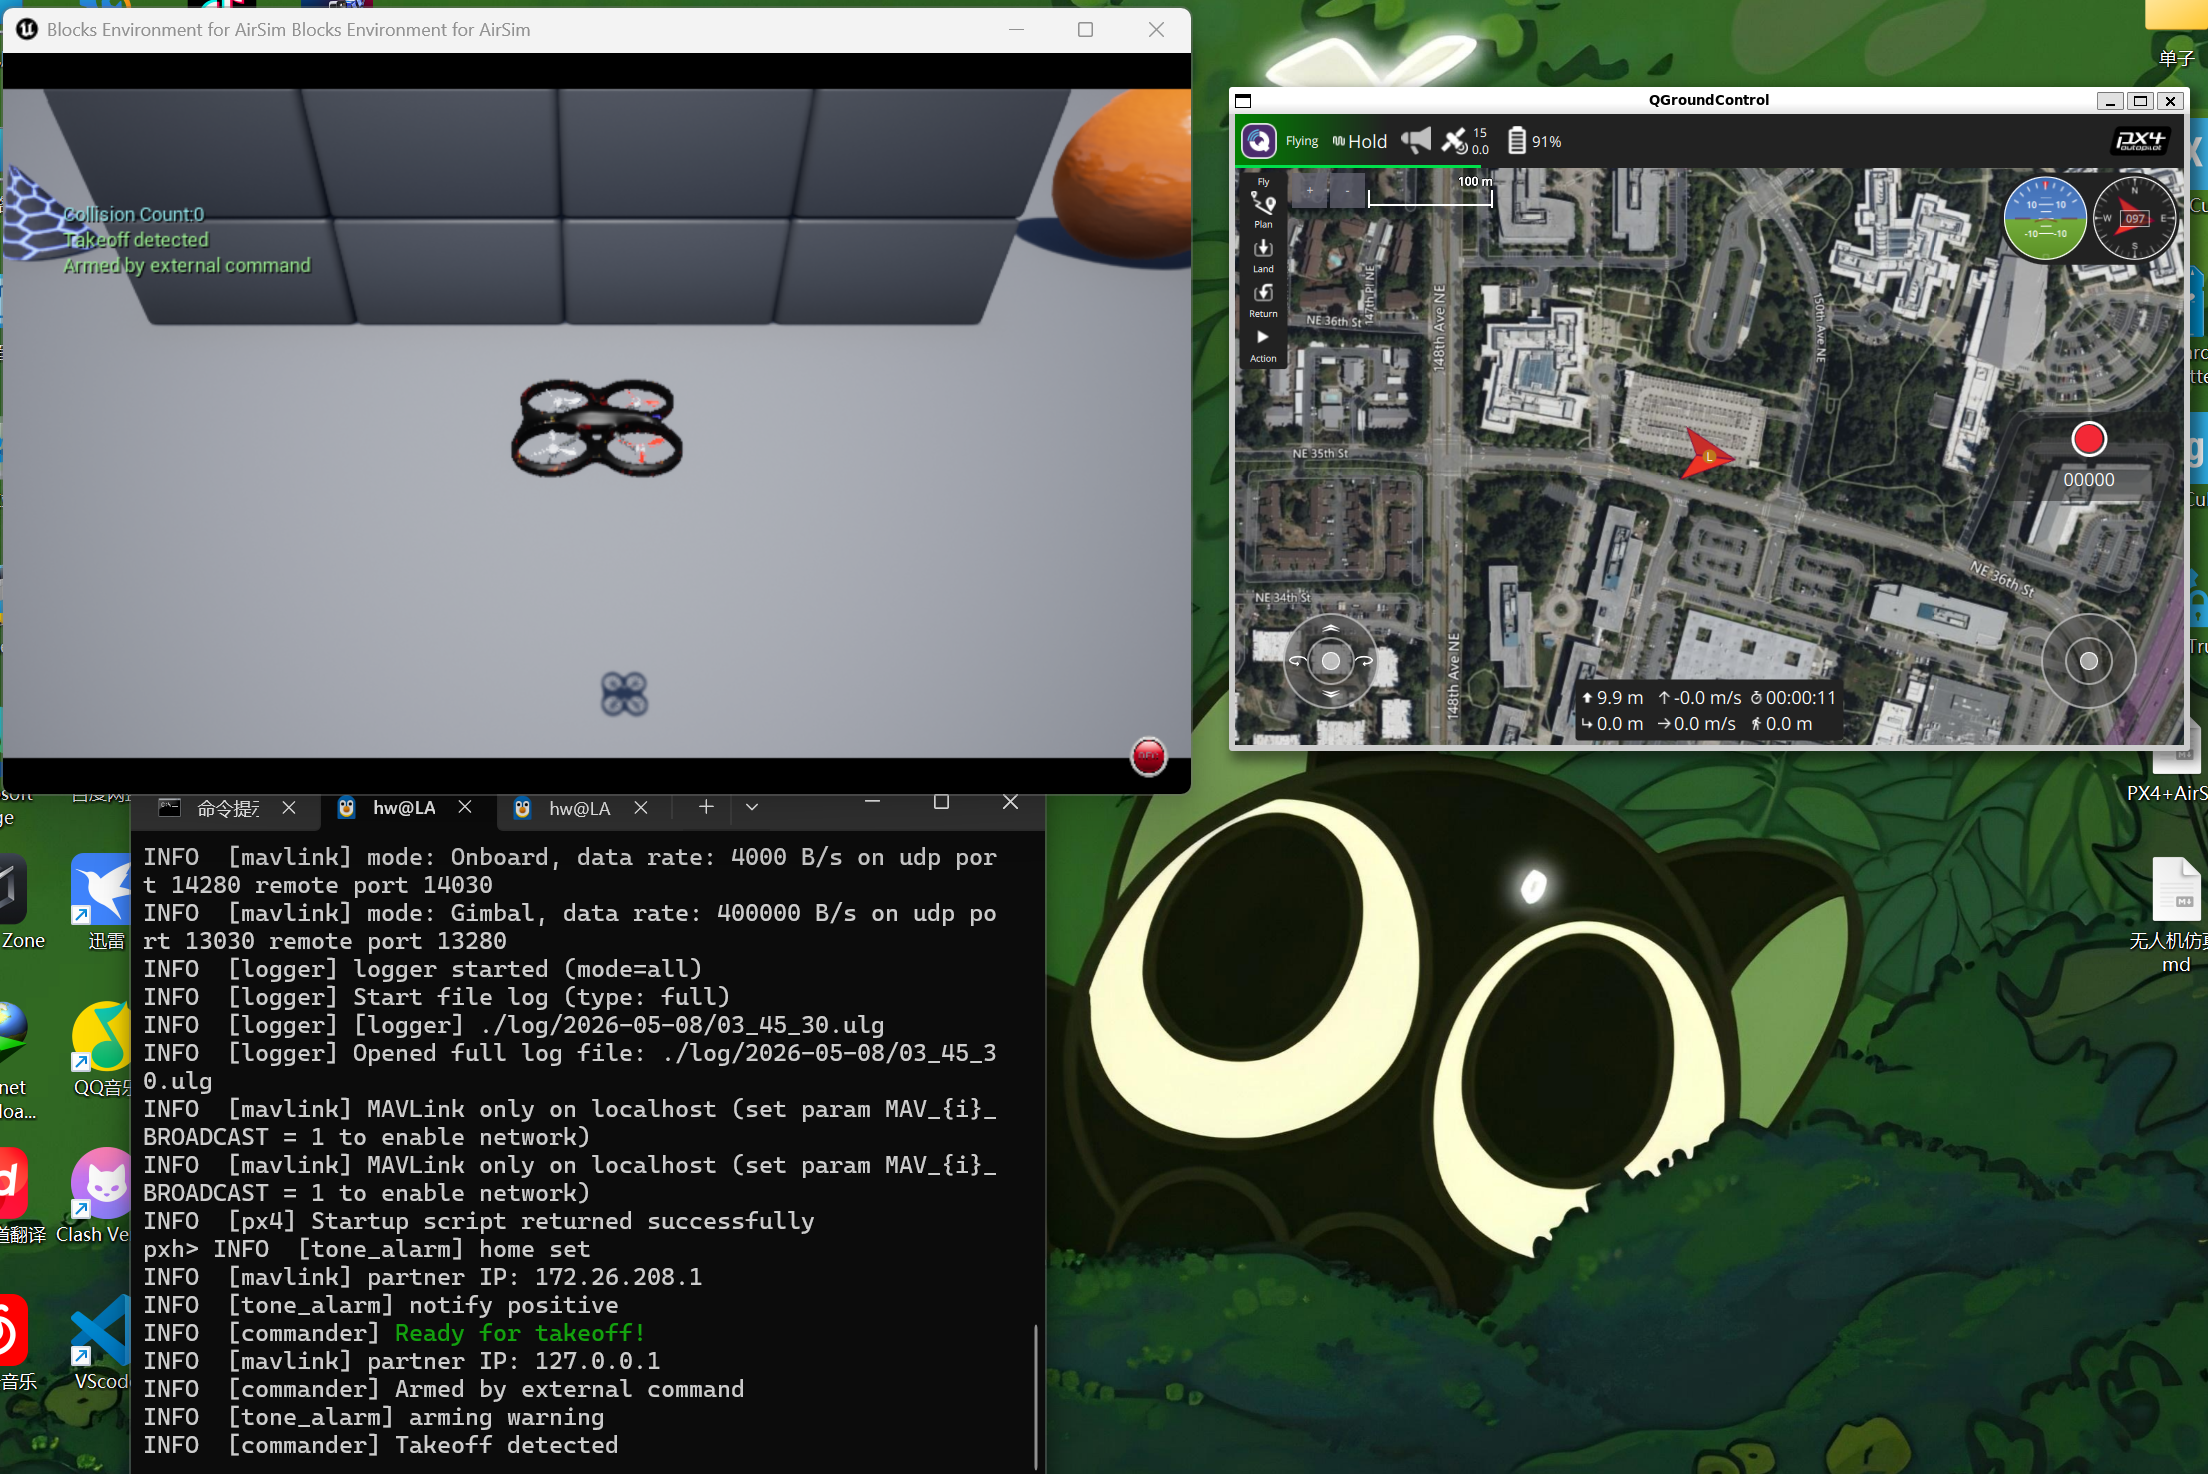2208x1474 pixels.
Task: Expand the terminal new-tab dropdown chevron
Action: click(752, 807)
